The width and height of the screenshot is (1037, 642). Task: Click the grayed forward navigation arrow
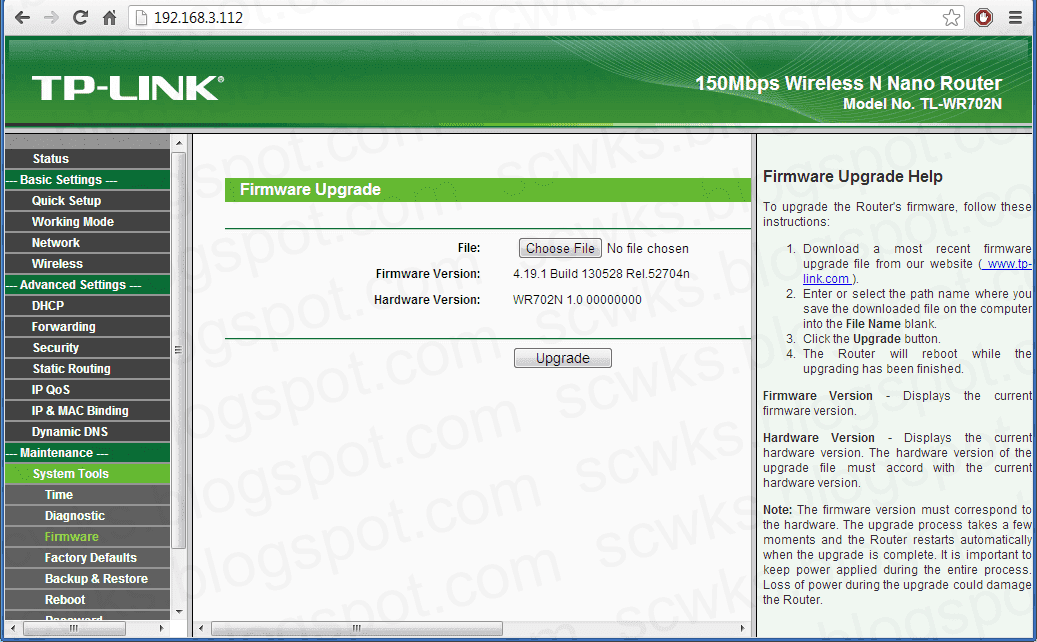pyautogui.click(x=50, y=17)
